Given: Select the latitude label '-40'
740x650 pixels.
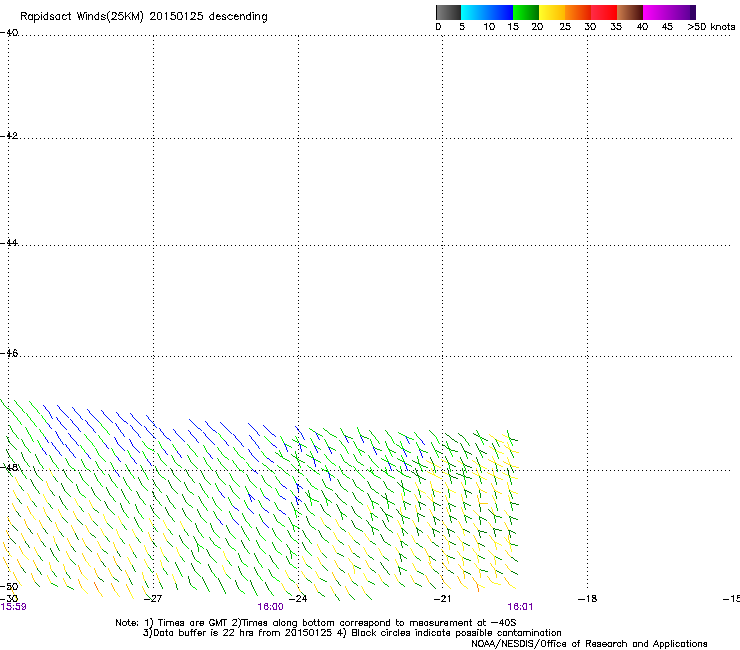Looking at the screenshot, I should pos(9,33).
